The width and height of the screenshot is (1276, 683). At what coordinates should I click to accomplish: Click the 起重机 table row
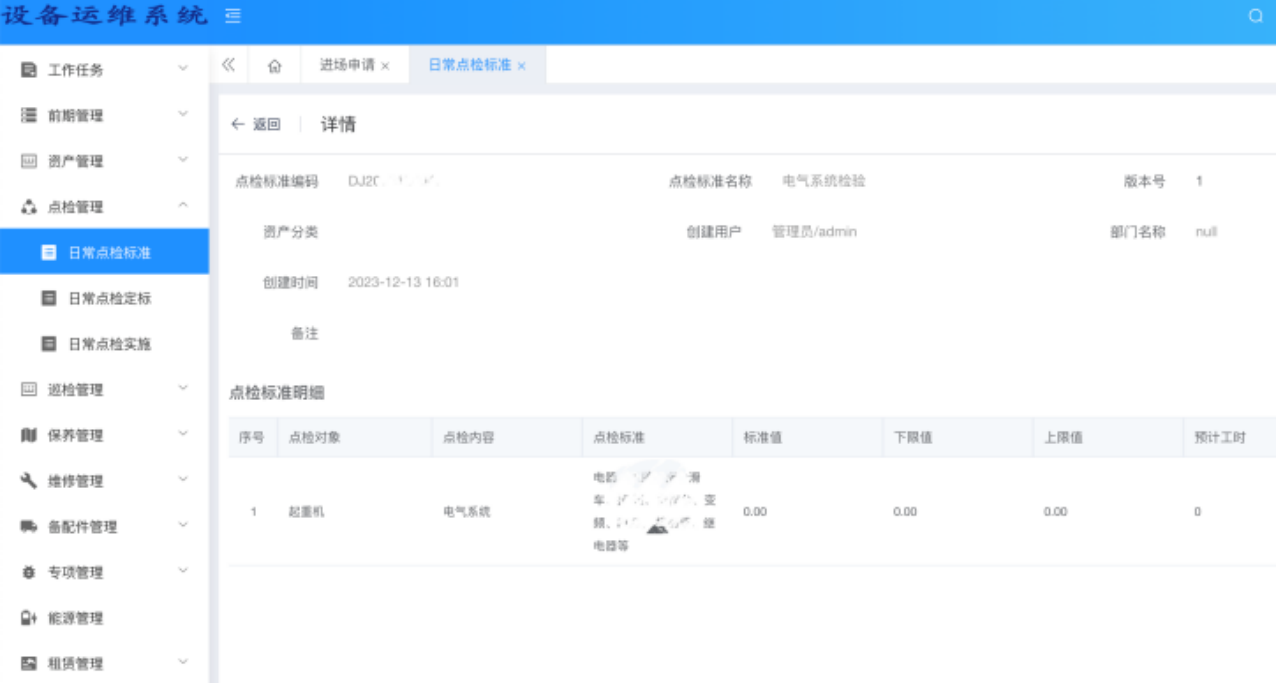coord(306,512)
